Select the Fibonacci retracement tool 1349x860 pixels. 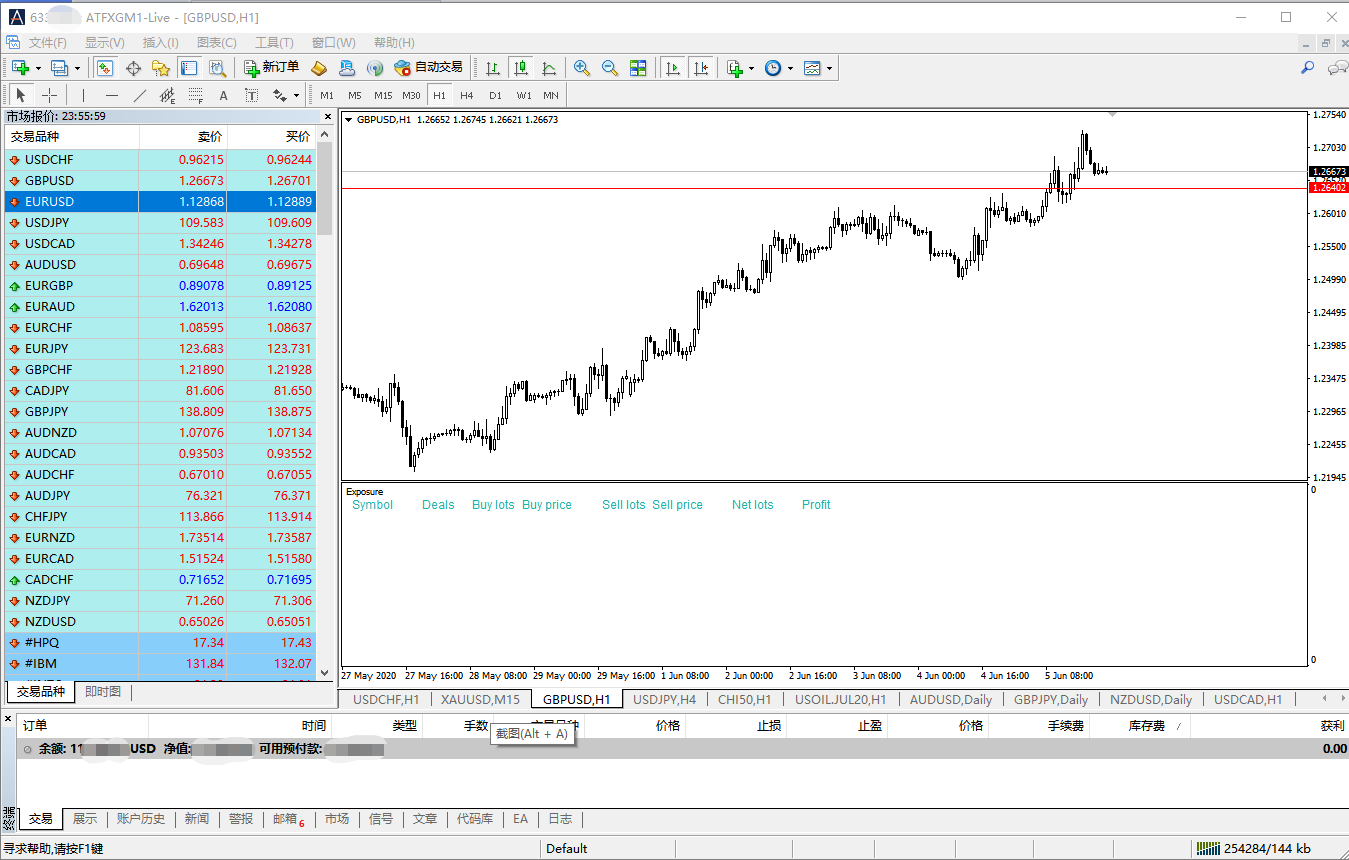195,96
